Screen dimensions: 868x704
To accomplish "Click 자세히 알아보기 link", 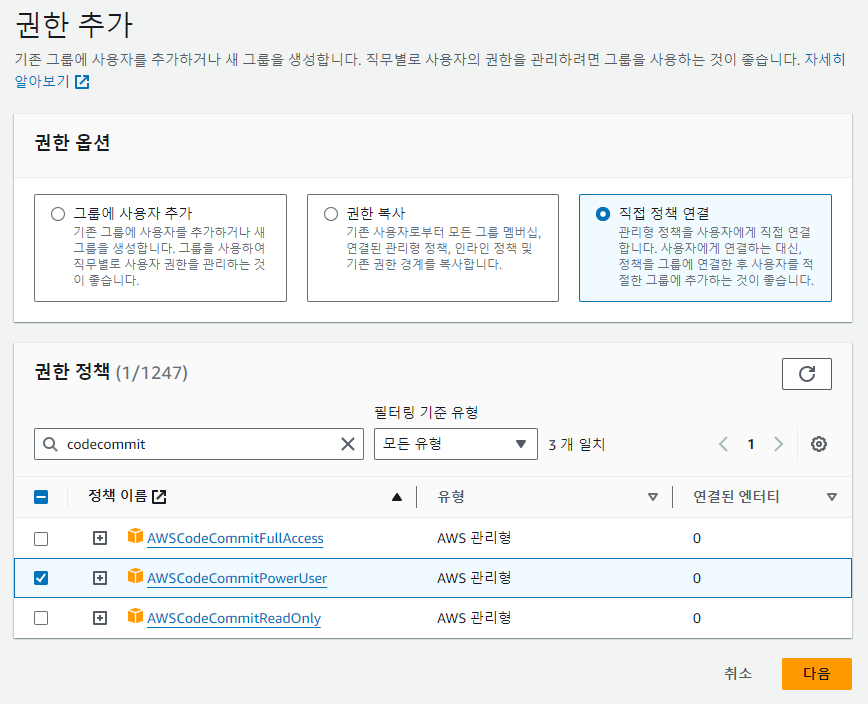I will pyautogui.click(x=824, y=59).
